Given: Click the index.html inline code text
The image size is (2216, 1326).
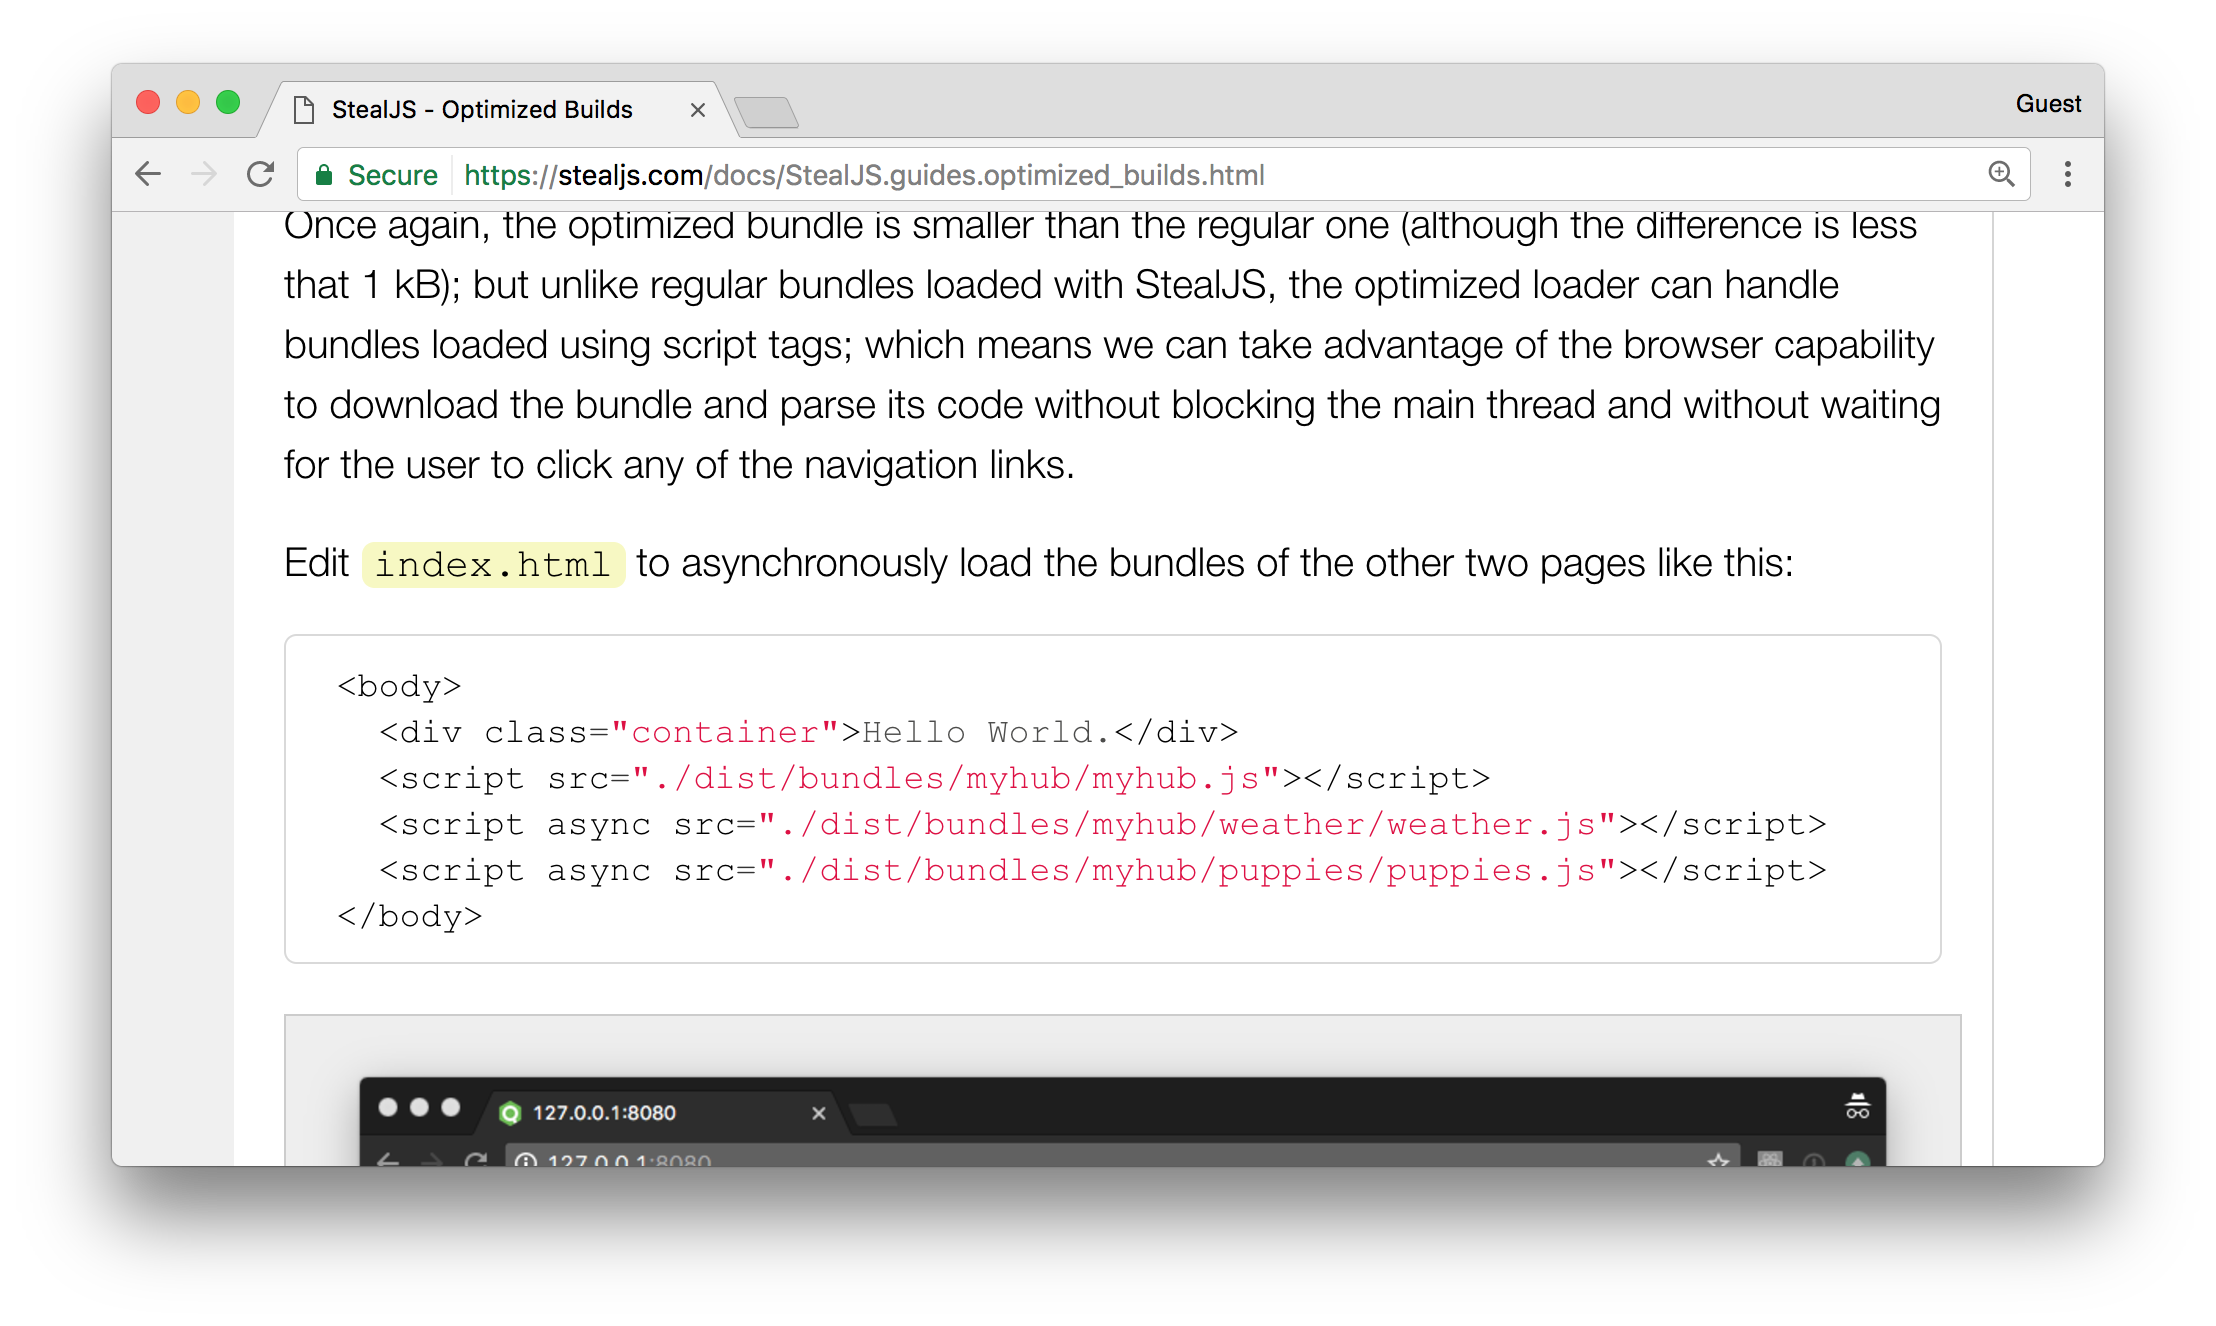Looking at the screenshot, I should point(493,564).
